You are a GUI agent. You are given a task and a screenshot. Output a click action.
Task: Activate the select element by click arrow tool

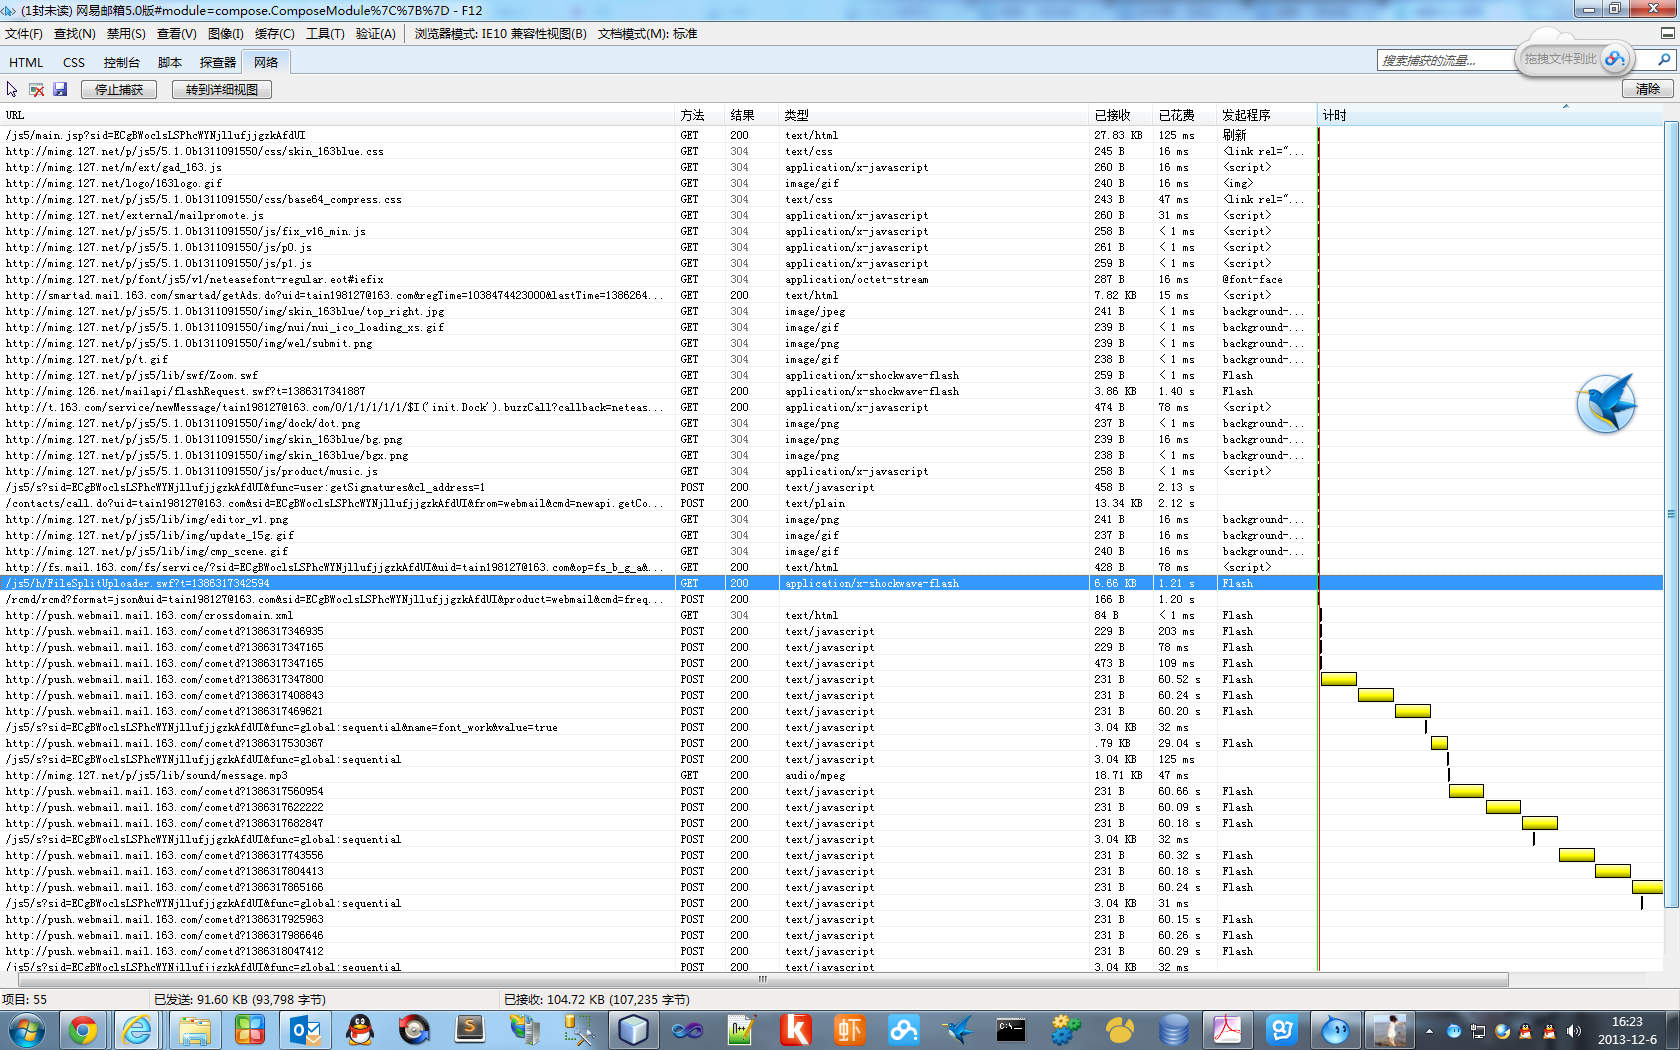(12, 89)
